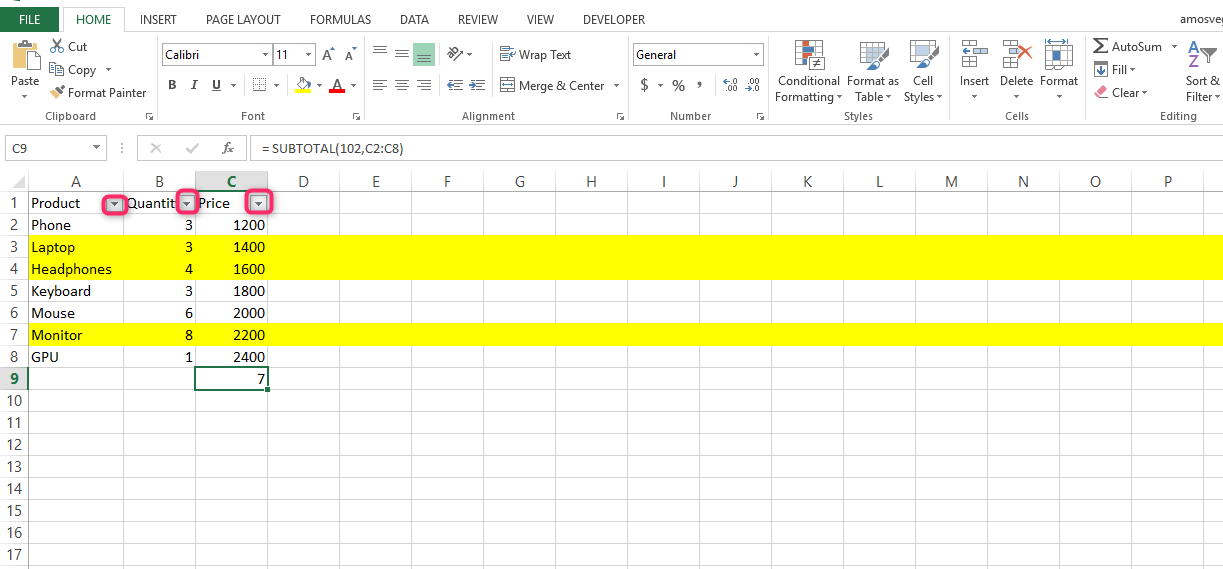Open the Calibri font name dropdown

[265, 55]
